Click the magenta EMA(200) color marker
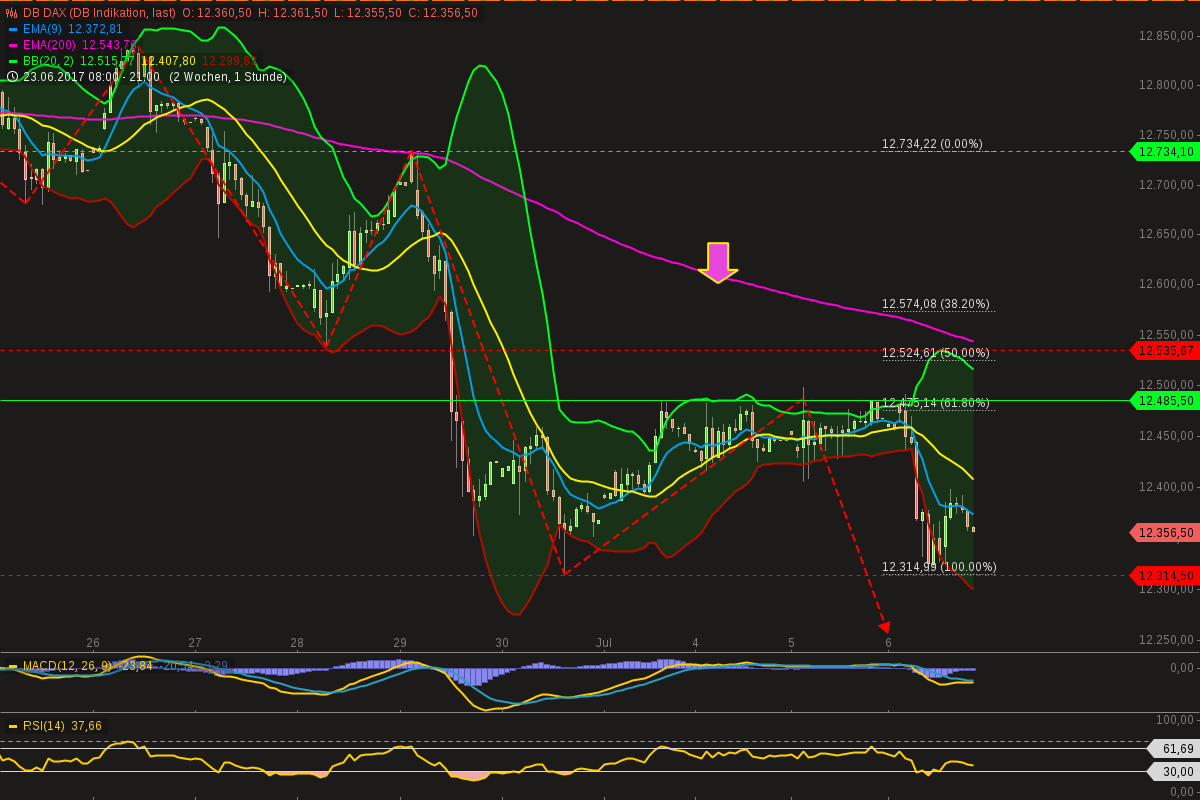Screen dimensions: 1200x800 pyautogui.click(x=13, y=45)
